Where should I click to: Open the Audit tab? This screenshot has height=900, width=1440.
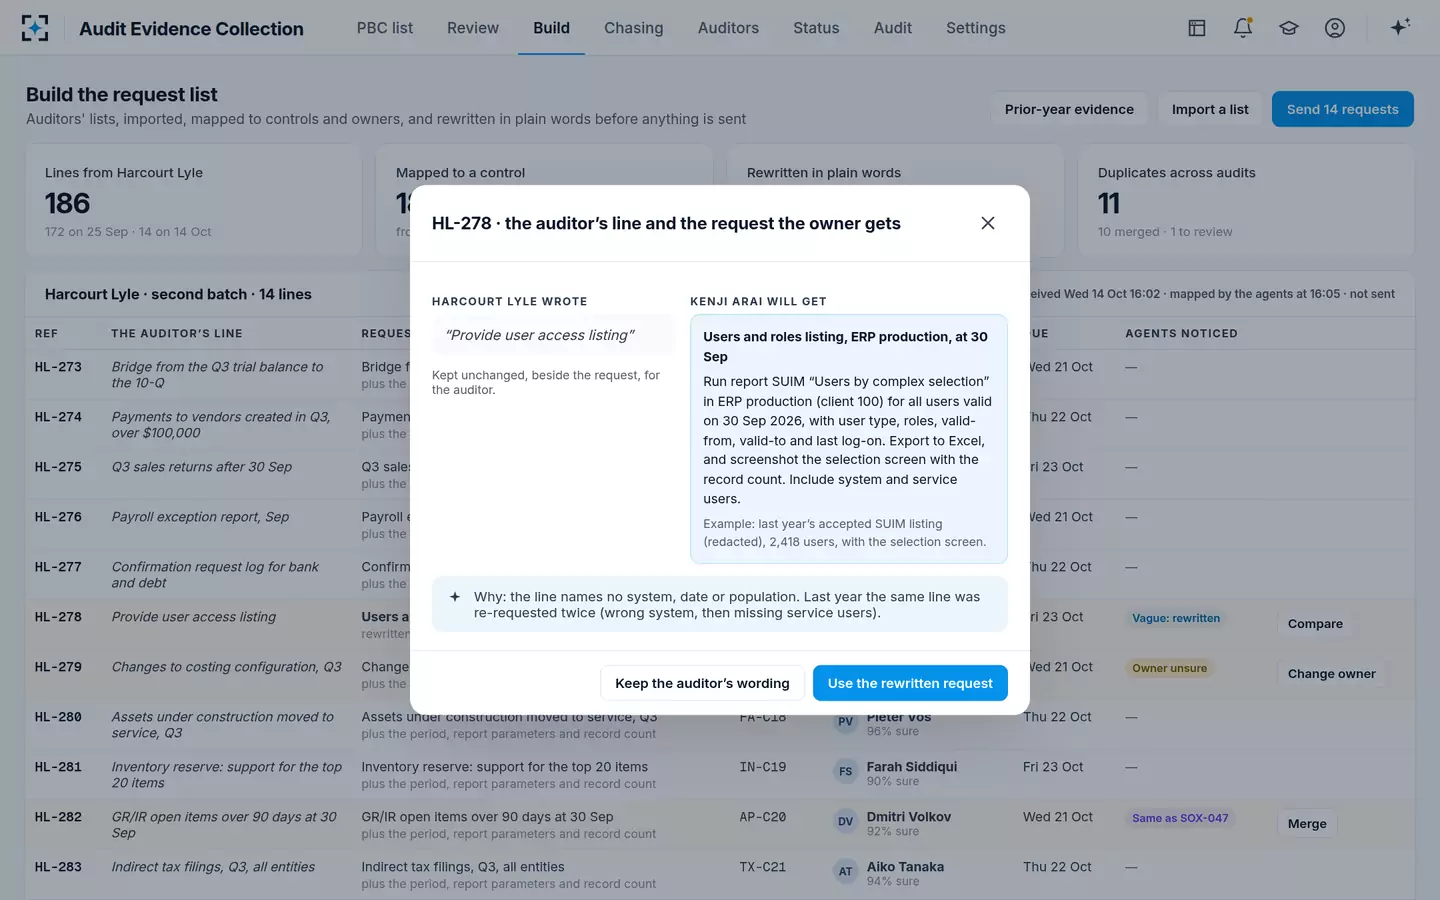pyautogui.click(x=893, y=28)
